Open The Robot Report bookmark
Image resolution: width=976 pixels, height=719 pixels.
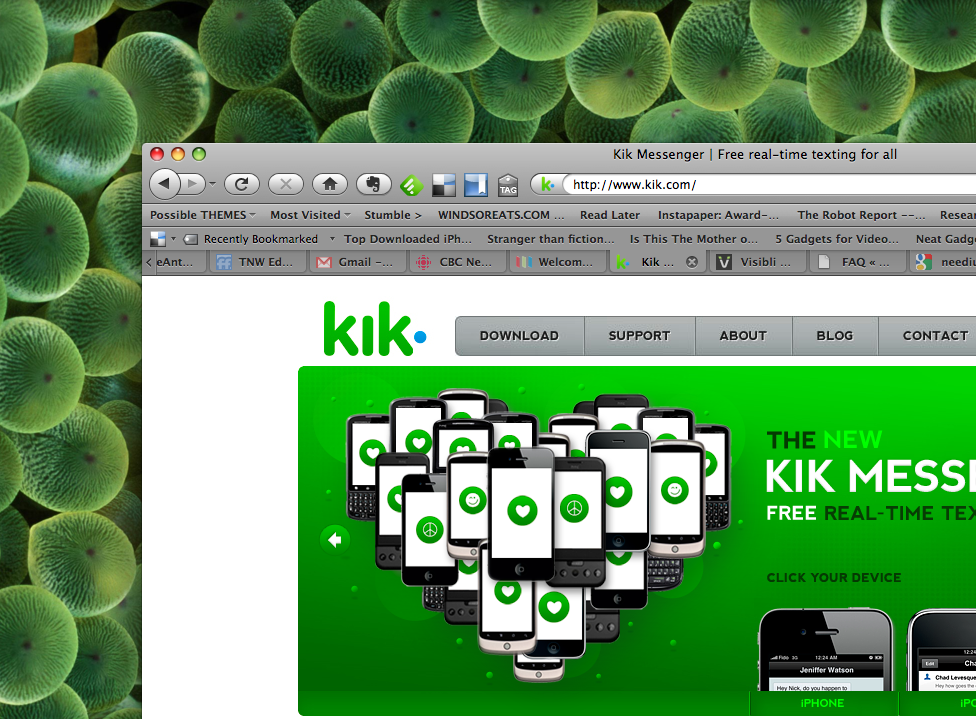[x=861, y=215]
